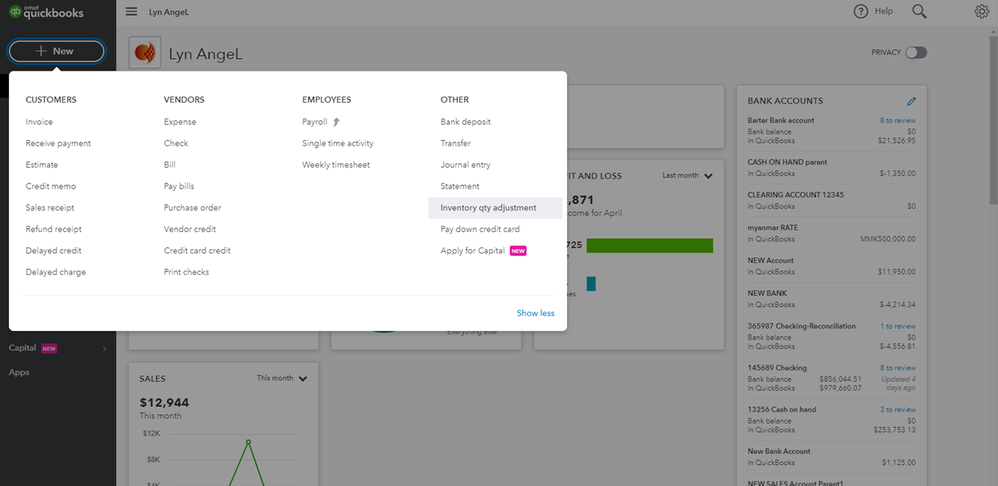Toggle the hamburger navigation menu
The width and height of the screenshot is (998, 486).
coord(131,11)
